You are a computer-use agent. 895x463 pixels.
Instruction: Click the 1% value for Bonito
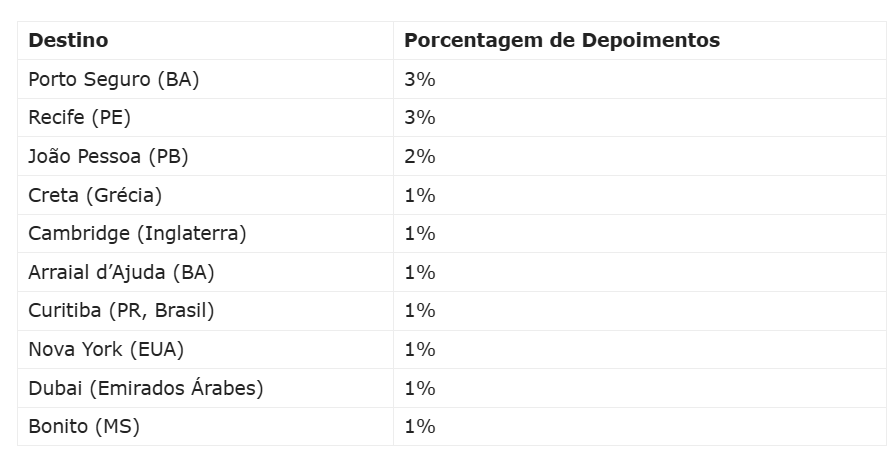pos(420,426)
